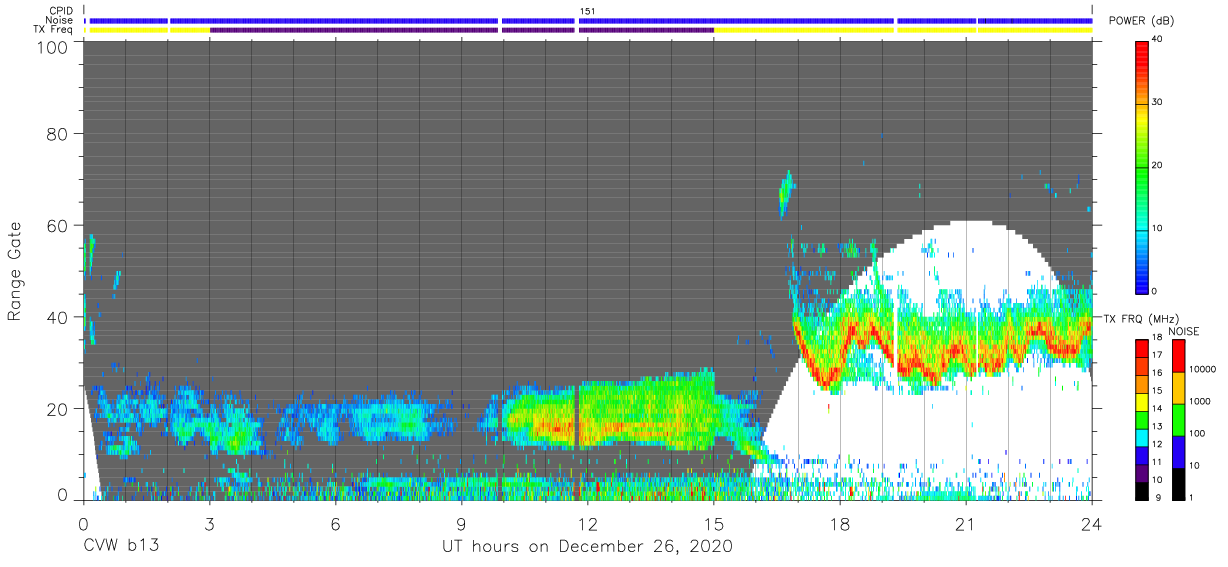The image size is (1228, 567).
Task: Click y-axis tick label '40'
Action: click(57, 317)
